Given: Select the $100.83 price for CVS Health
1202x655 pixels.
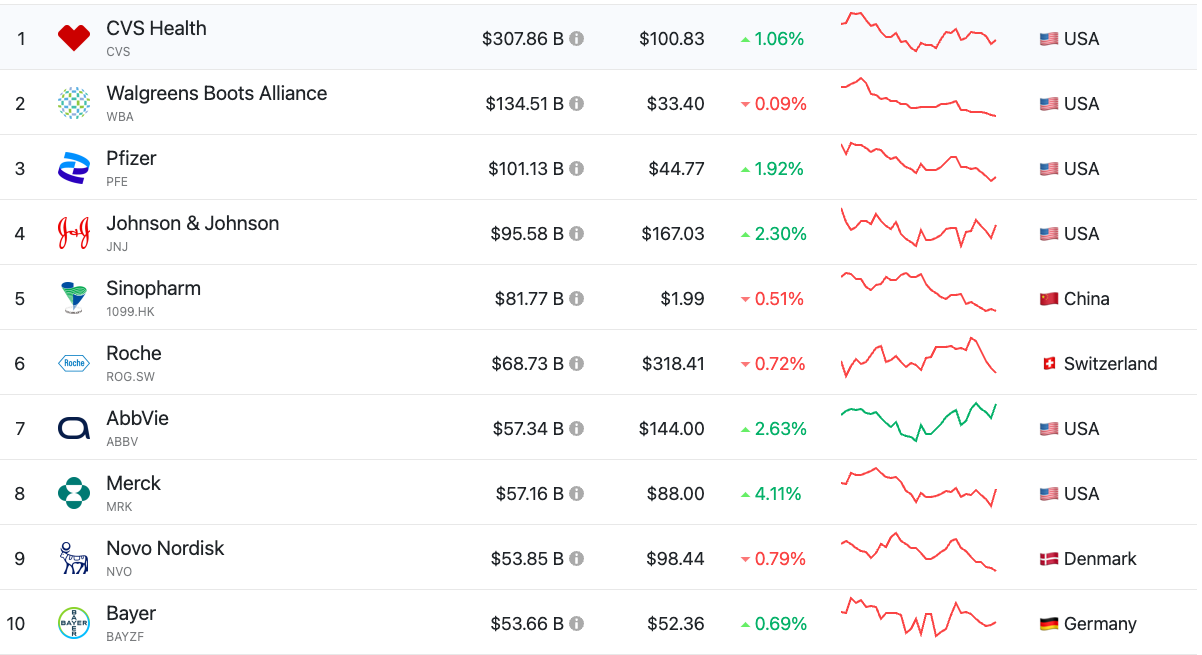Looking at the screenshot, I should pyautogui.click(x=672, y=39).
